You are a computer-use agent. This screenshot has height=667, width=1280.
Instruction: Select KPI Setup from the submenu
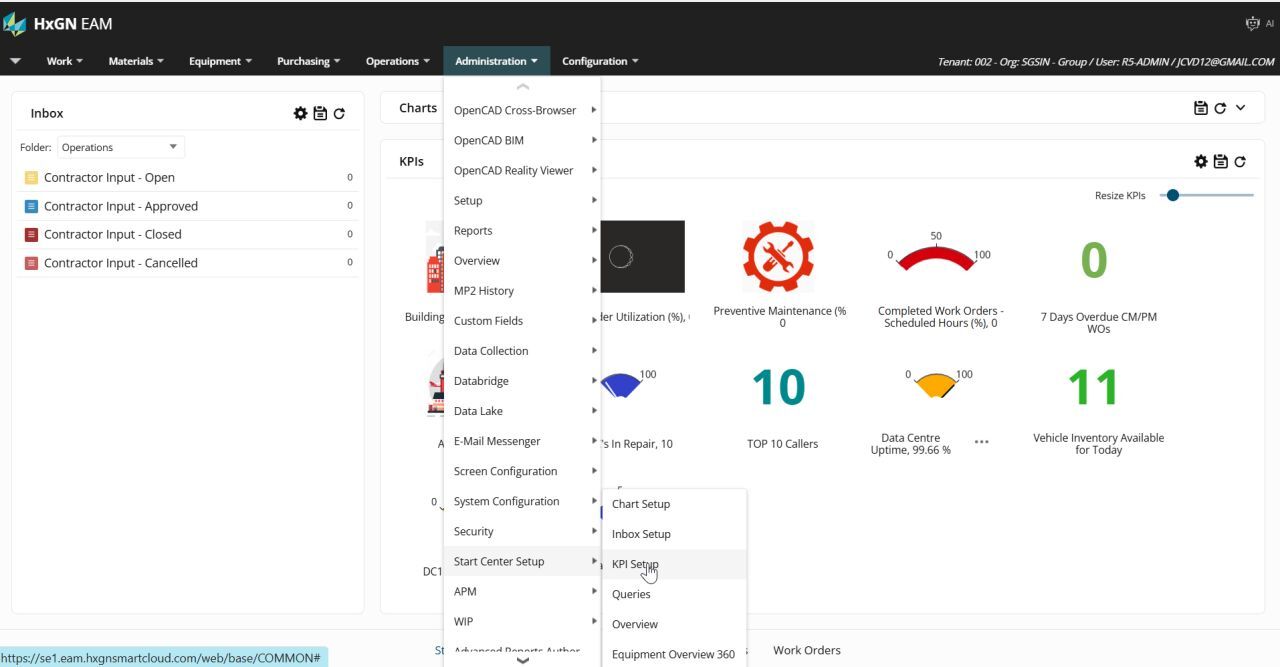point(635,564)
